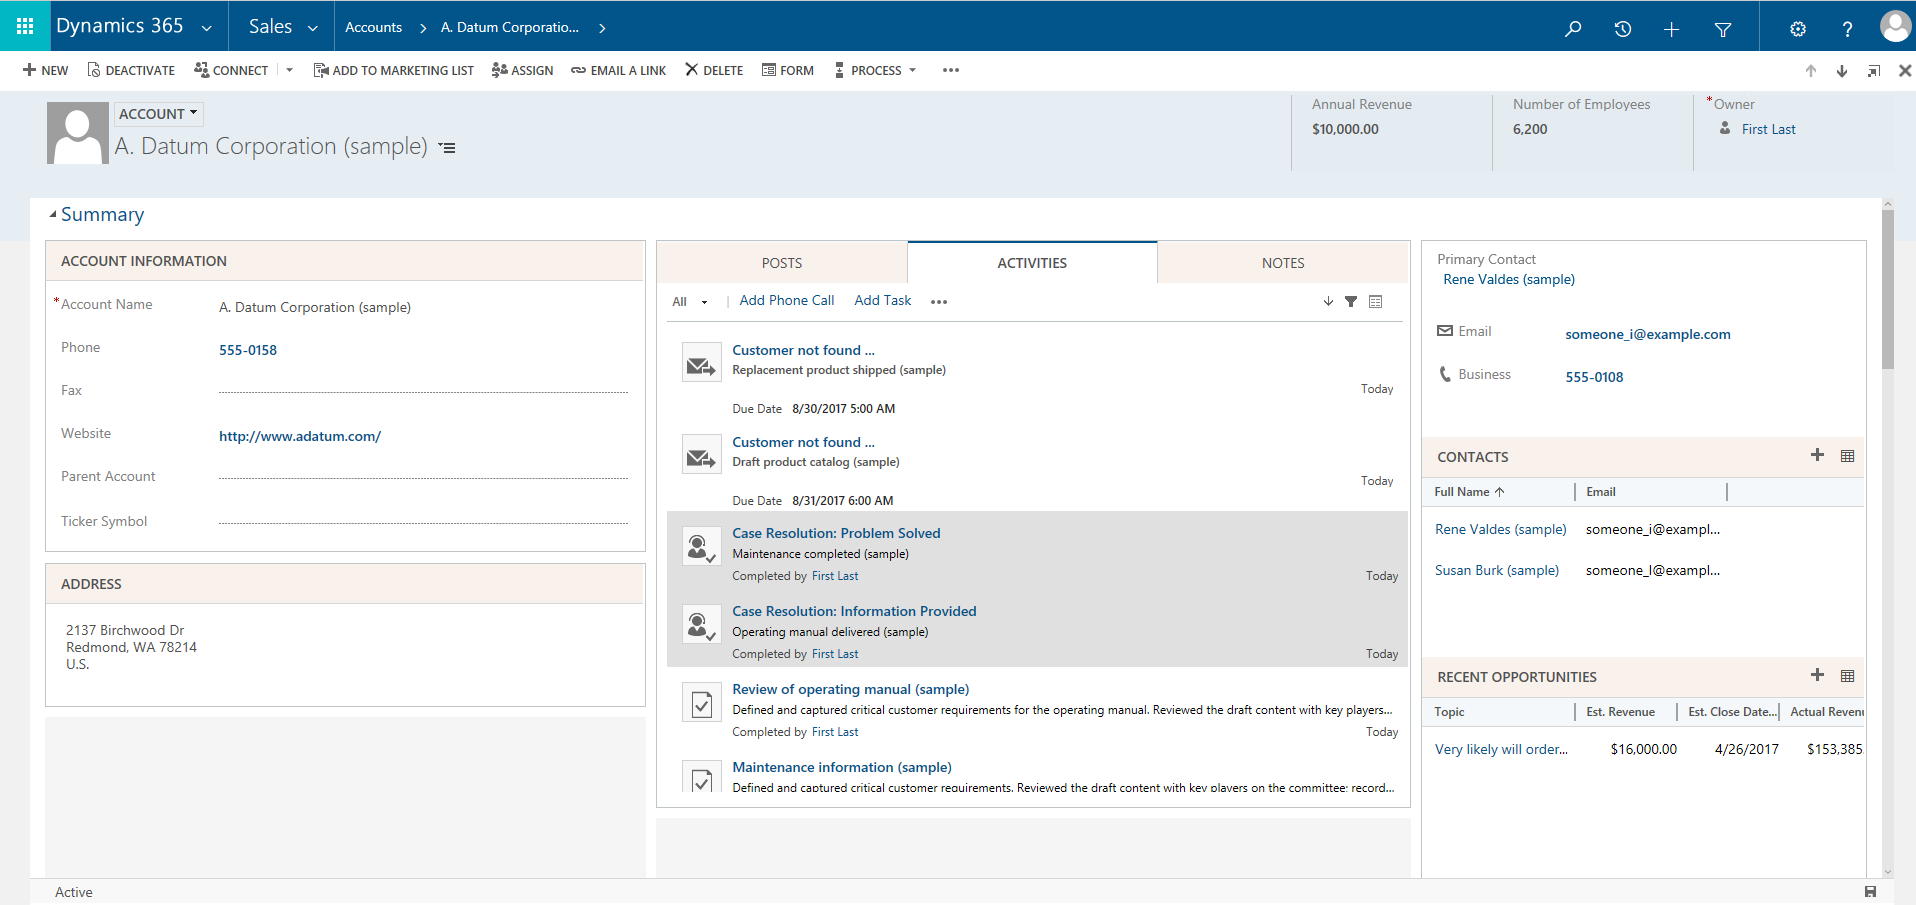Open the PROCESS dropdown menu

coord(876,70)
